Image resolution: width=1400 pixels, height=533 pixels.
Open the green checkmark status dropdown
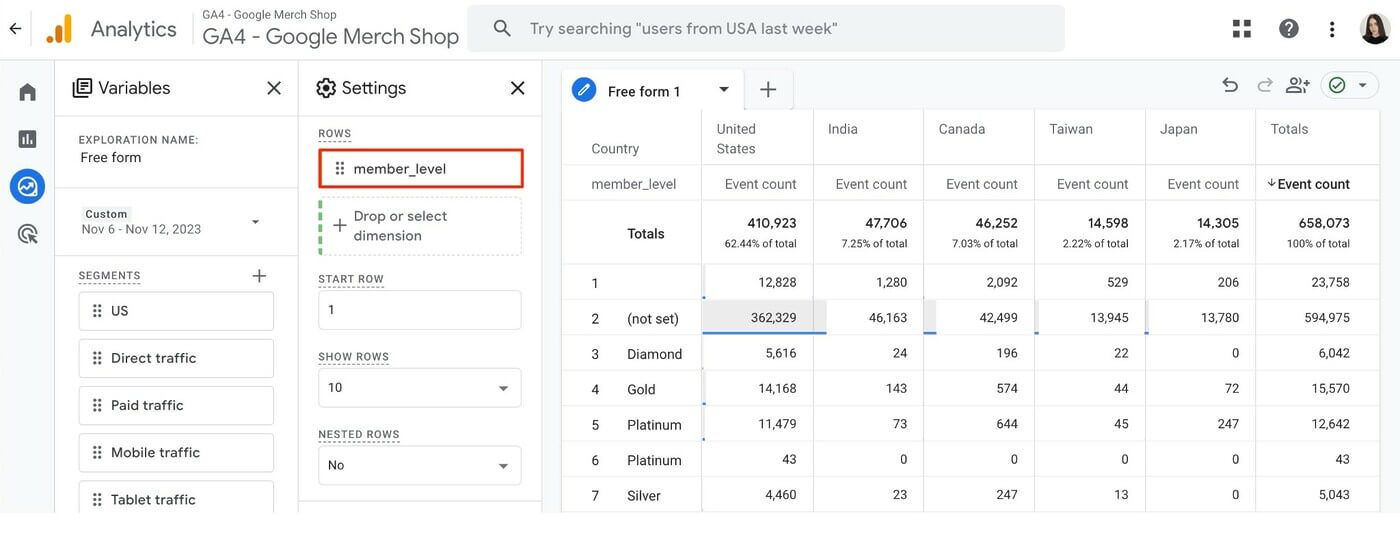1349,86
